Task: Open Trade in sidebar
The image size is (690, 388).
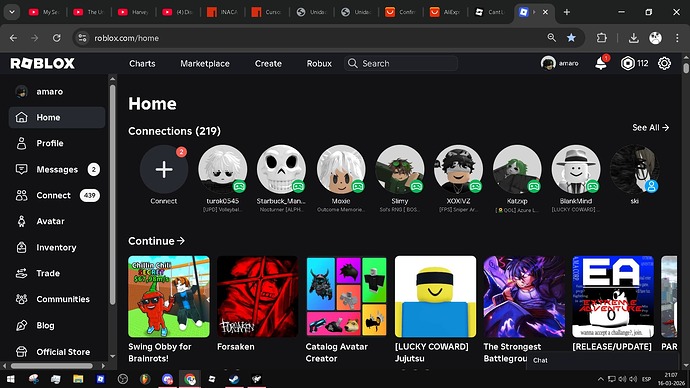Action: coord(57,273)
